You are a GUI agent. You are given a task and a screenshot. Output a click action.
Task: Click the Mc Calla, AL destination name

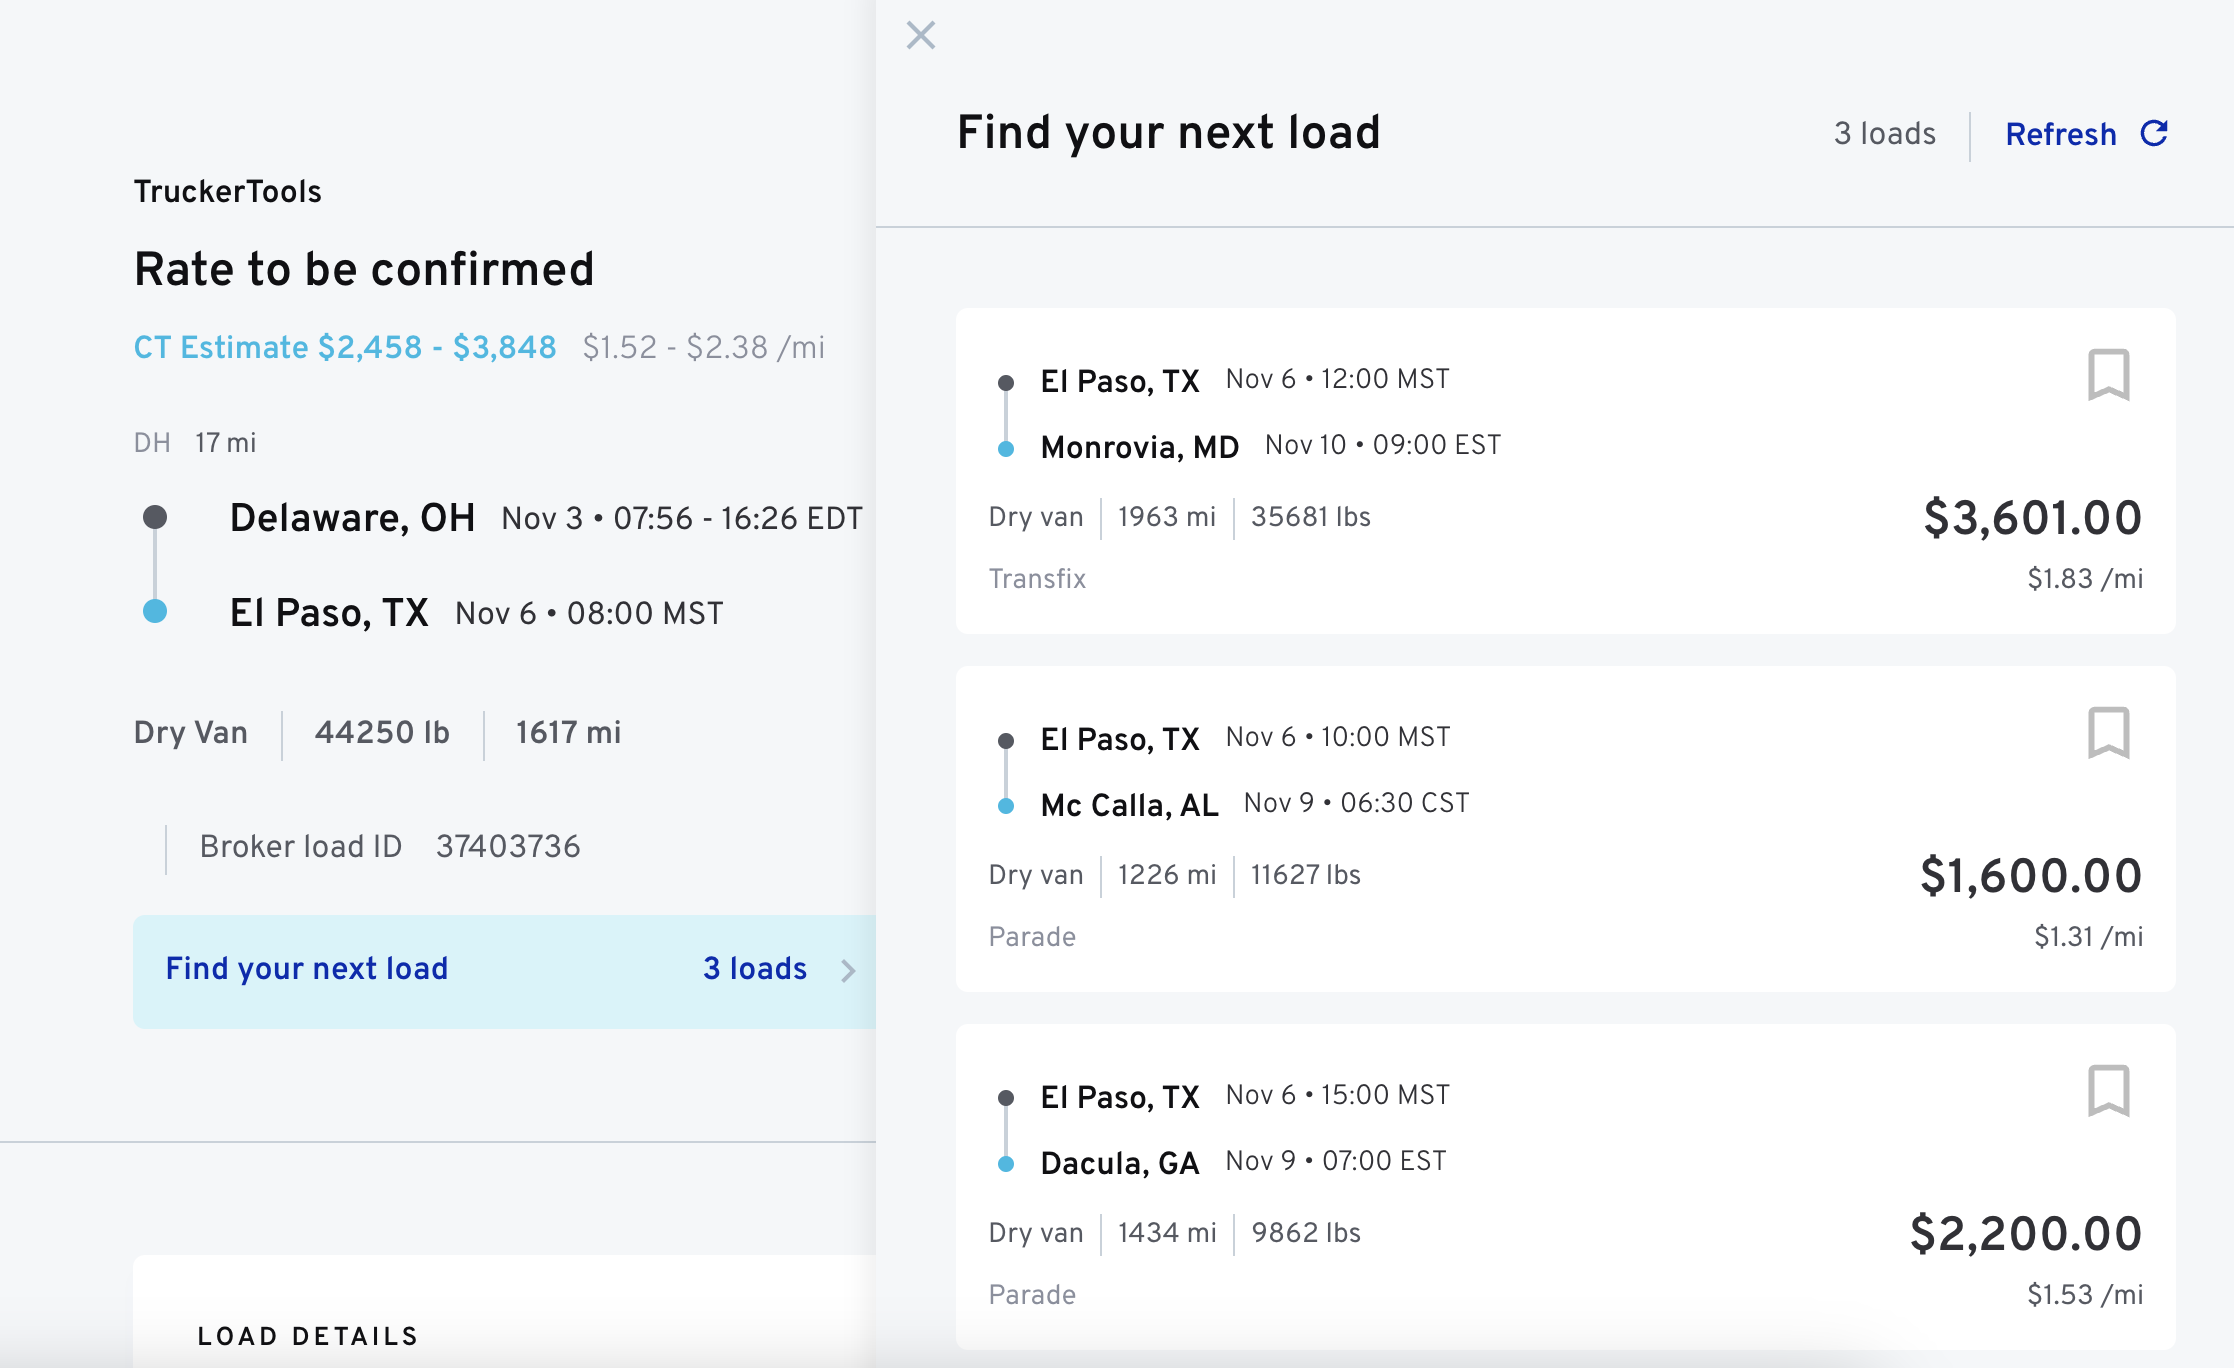click(1129, 805)
